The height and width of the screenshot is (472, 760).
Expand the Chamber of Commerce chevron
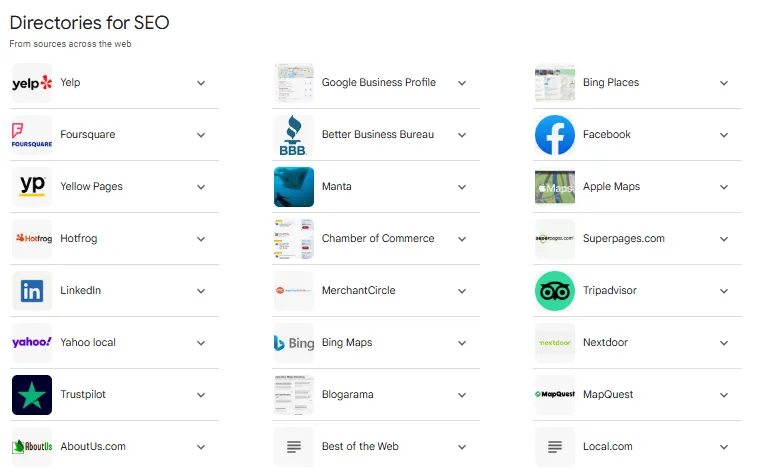click(x=462, y=239)
